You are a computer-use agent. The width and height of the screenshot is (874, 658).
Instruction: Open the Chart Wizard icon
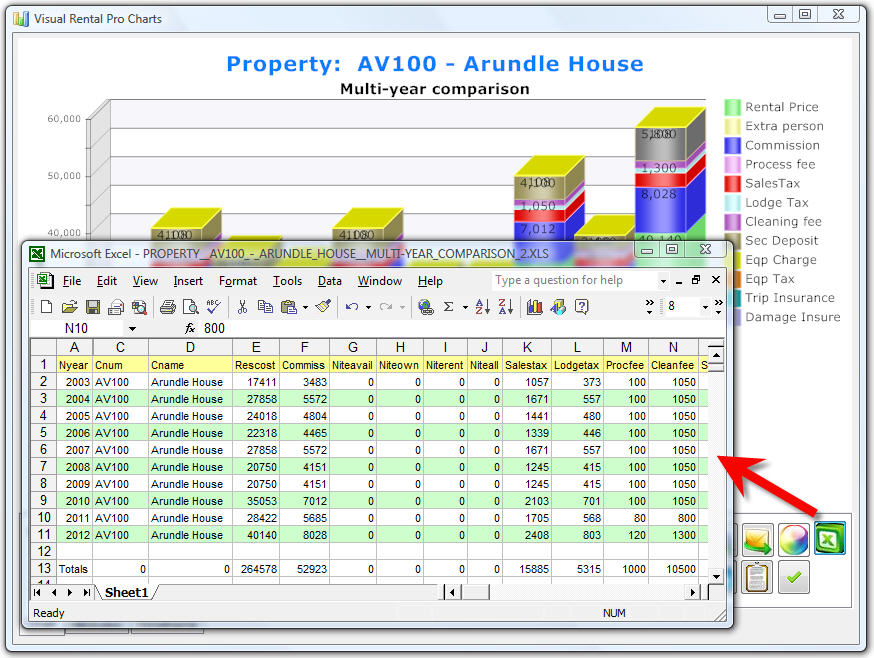(x=535, y=307)
